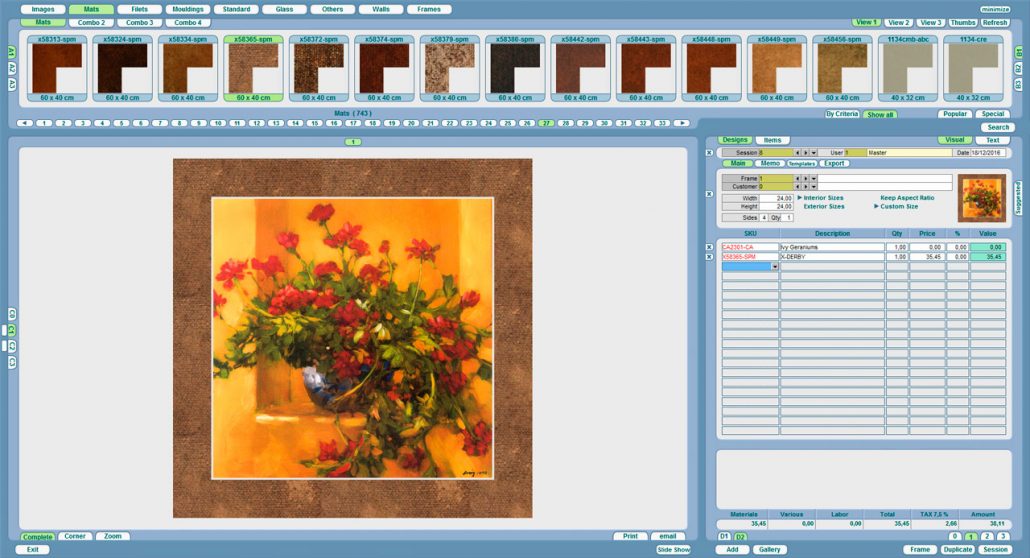Open the Images category tab
This screenshot has width=1030, height=558.
point(43,9)
